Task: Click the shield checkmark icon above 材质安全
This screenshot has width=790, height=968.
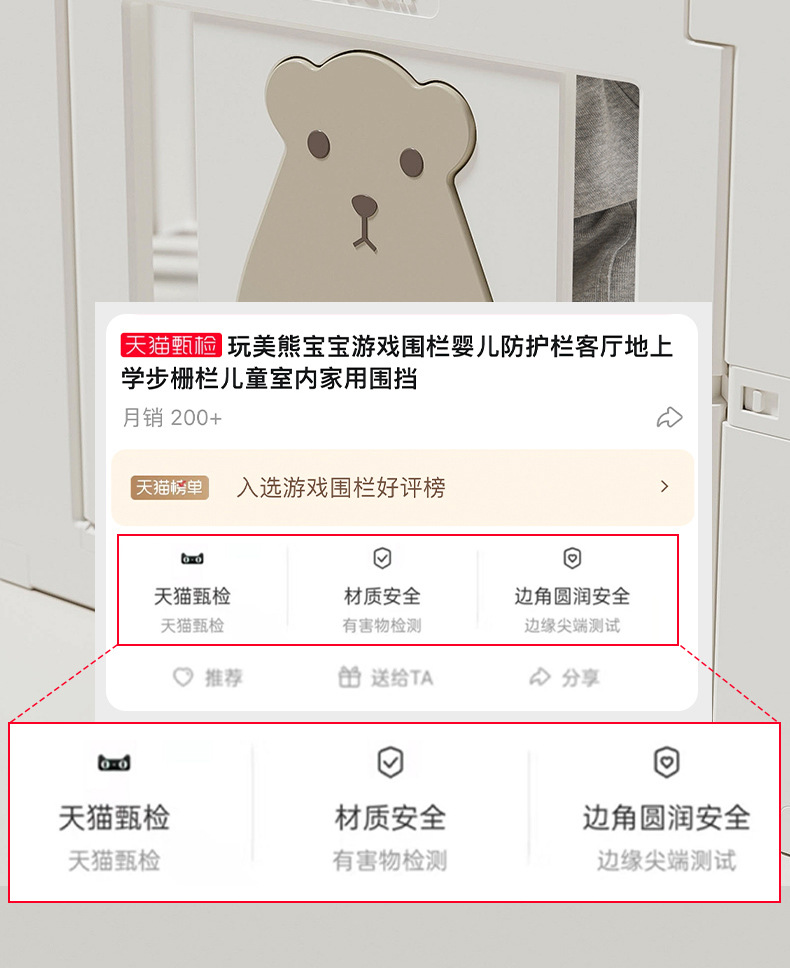Action: [x=383, y=558]
